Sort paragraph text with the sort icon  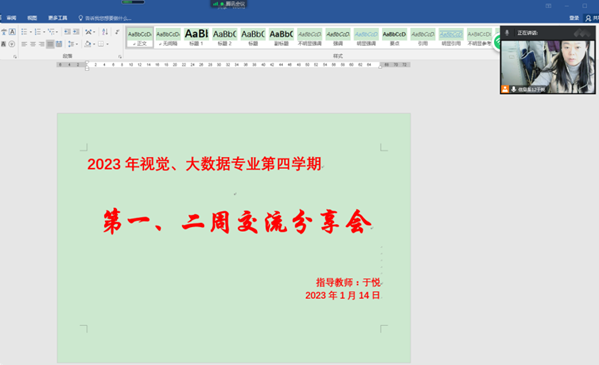click(105, 32)
